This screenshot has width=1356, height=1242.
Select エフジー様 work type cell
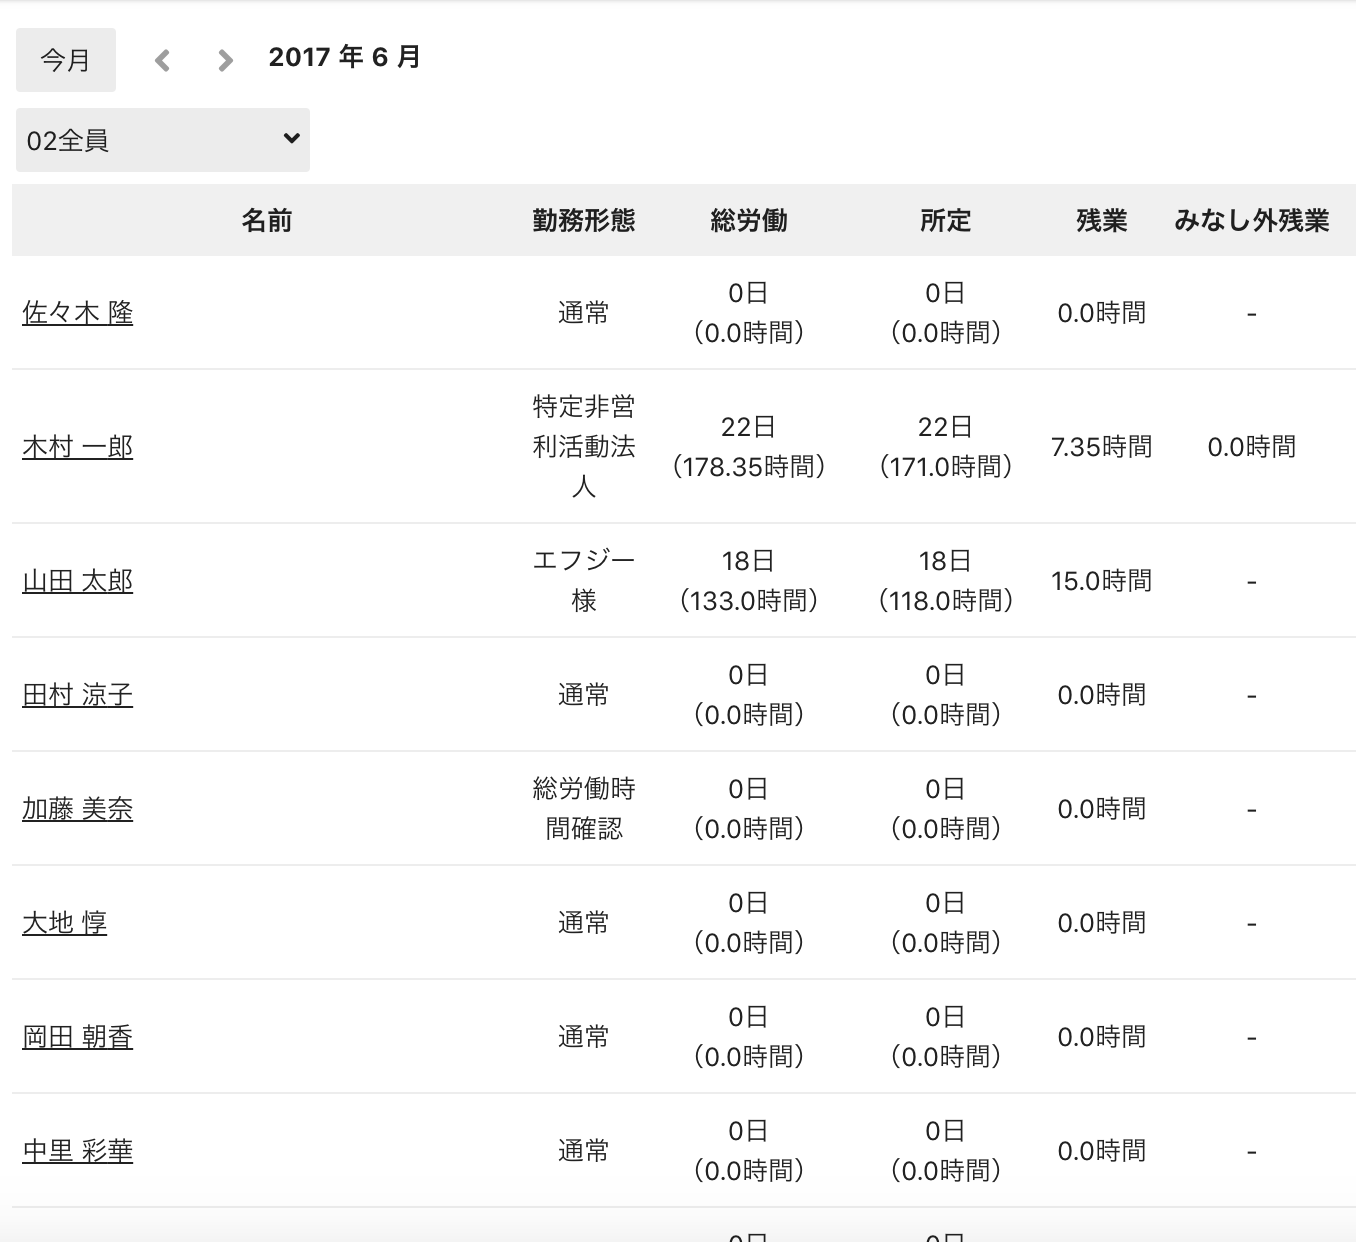click(x=584, y=581)
